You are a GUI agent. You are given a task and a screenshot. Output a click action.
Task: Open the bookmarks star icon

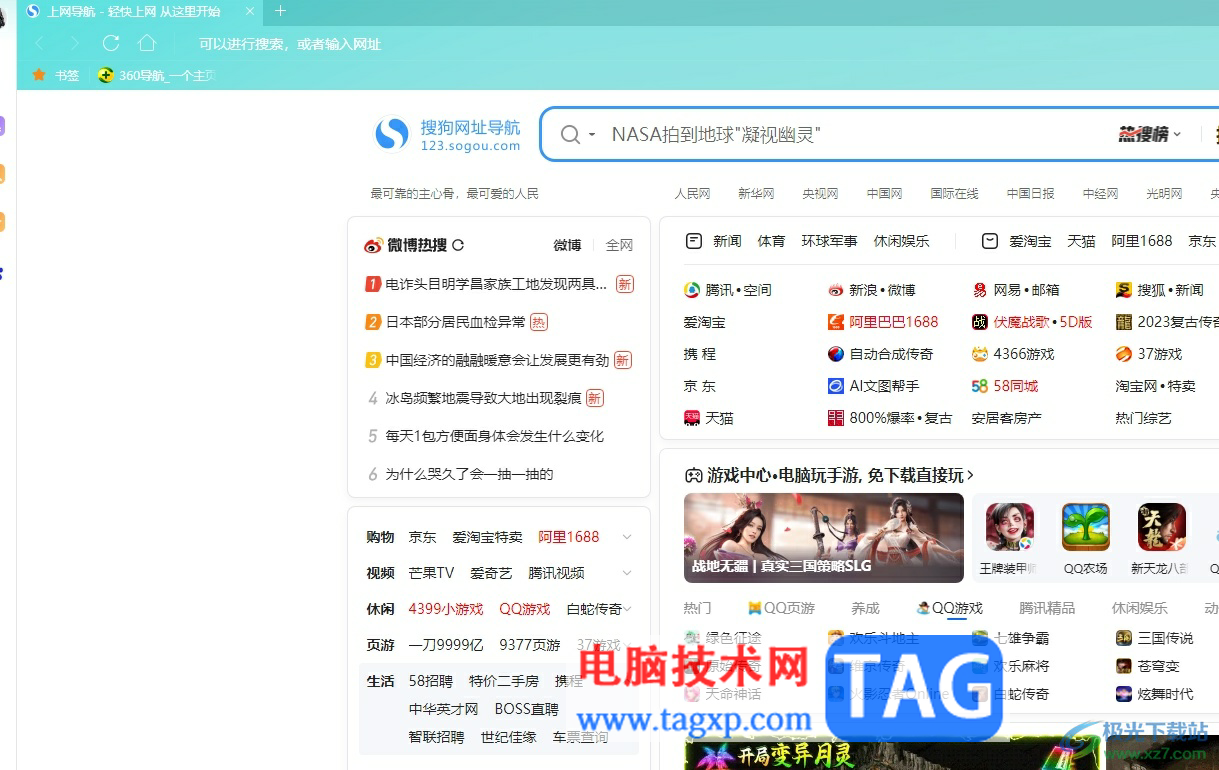[x=39, y=75]
